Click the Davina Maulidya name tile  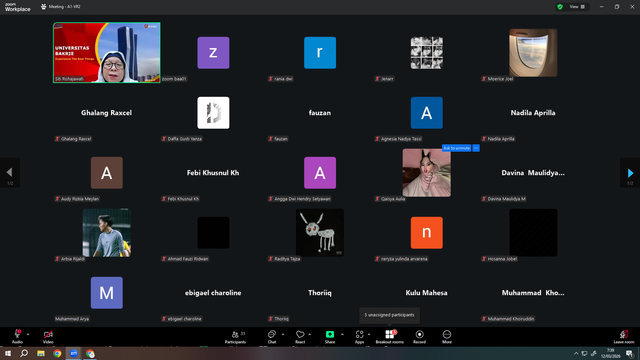[533, 173]
